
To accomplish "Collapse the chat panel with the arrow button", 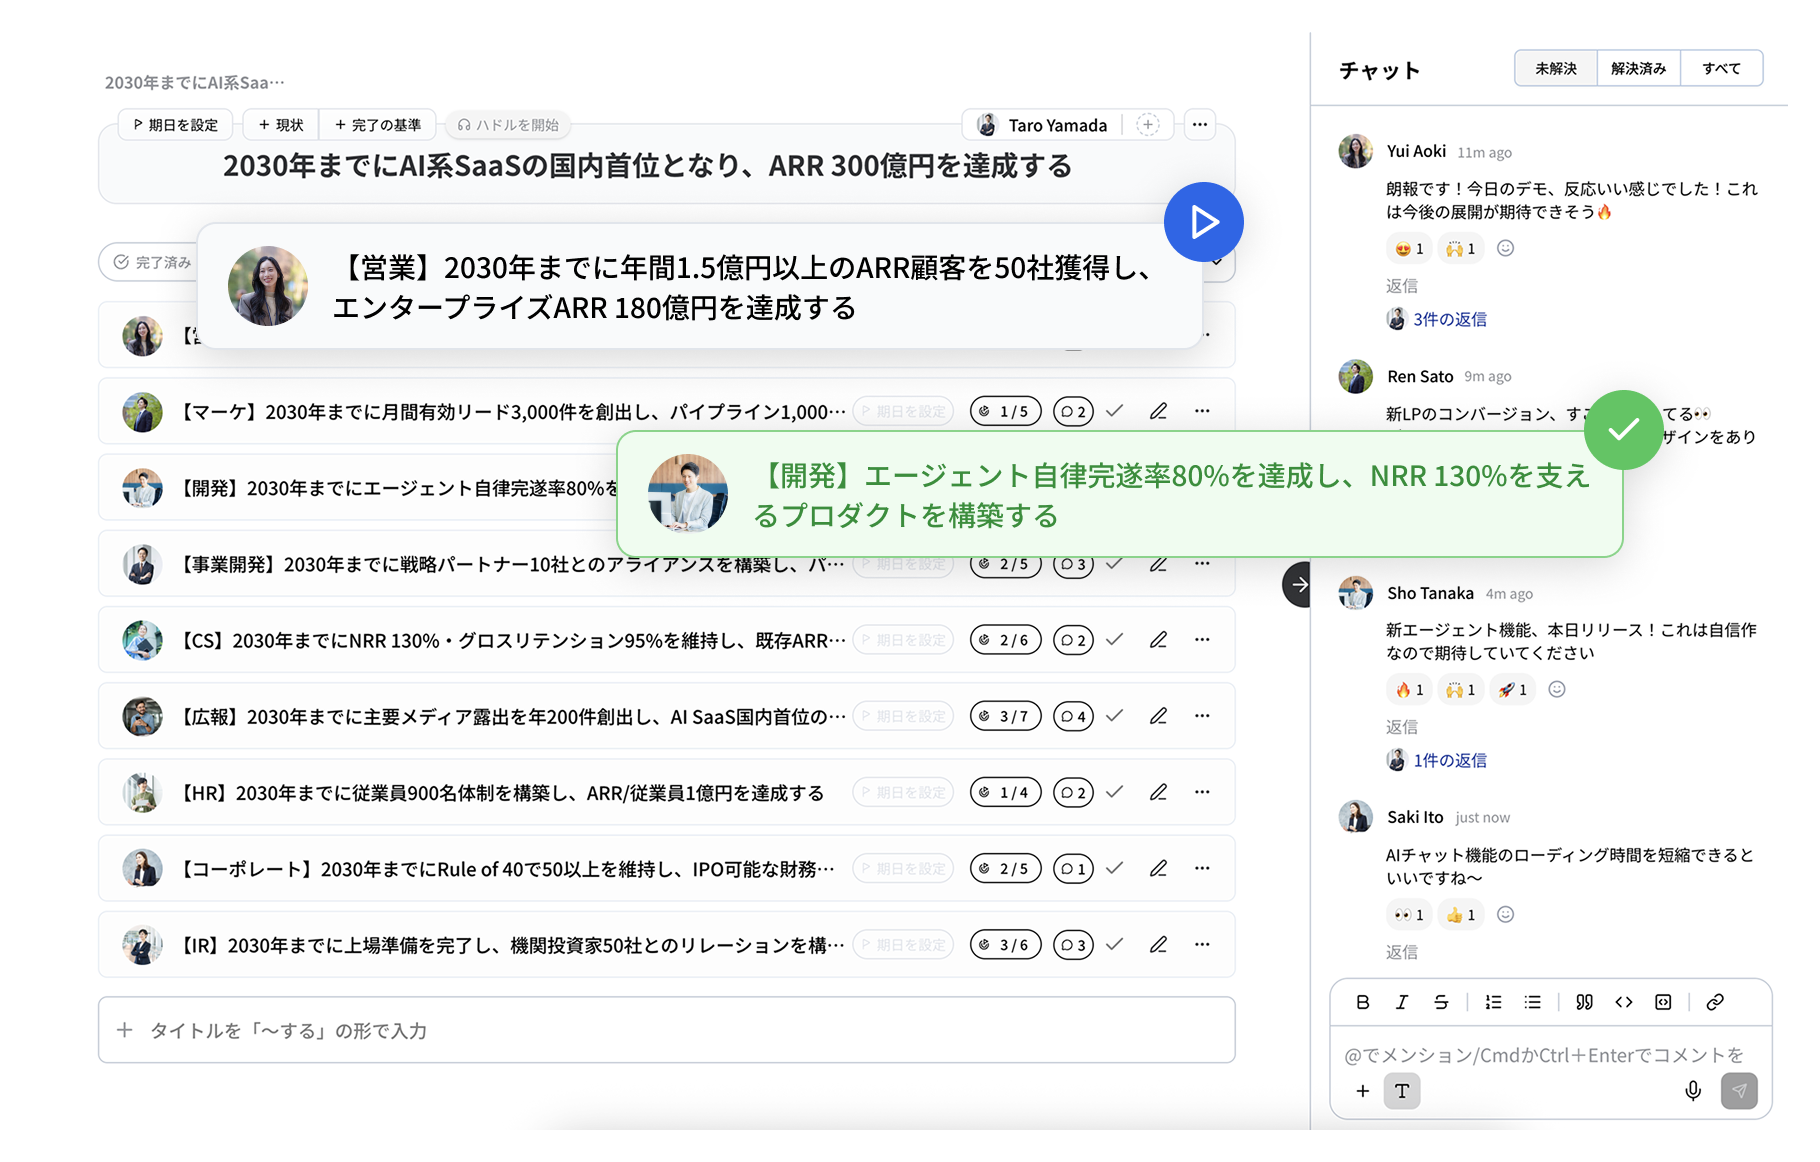I will 1298,584.
